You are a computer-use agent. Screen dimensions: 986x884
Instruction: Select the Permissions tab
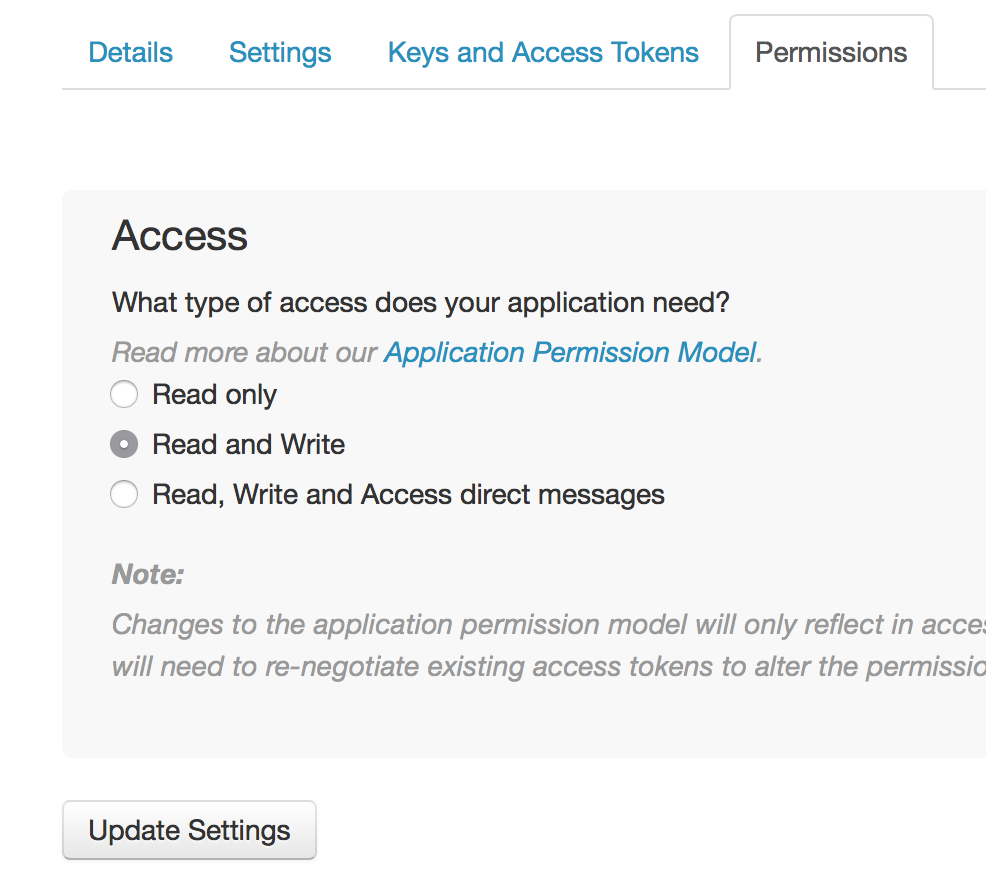(831, 52)
